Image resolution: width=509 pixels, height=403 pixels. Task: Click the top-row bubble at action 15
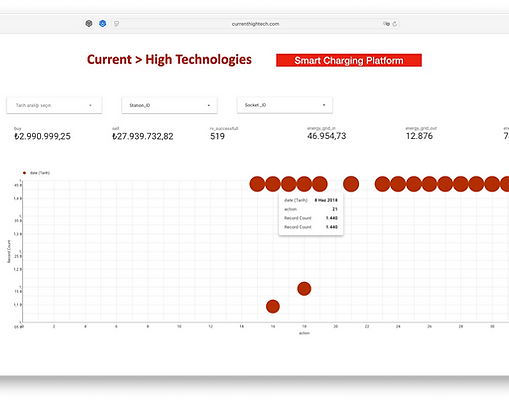(257, 184)
